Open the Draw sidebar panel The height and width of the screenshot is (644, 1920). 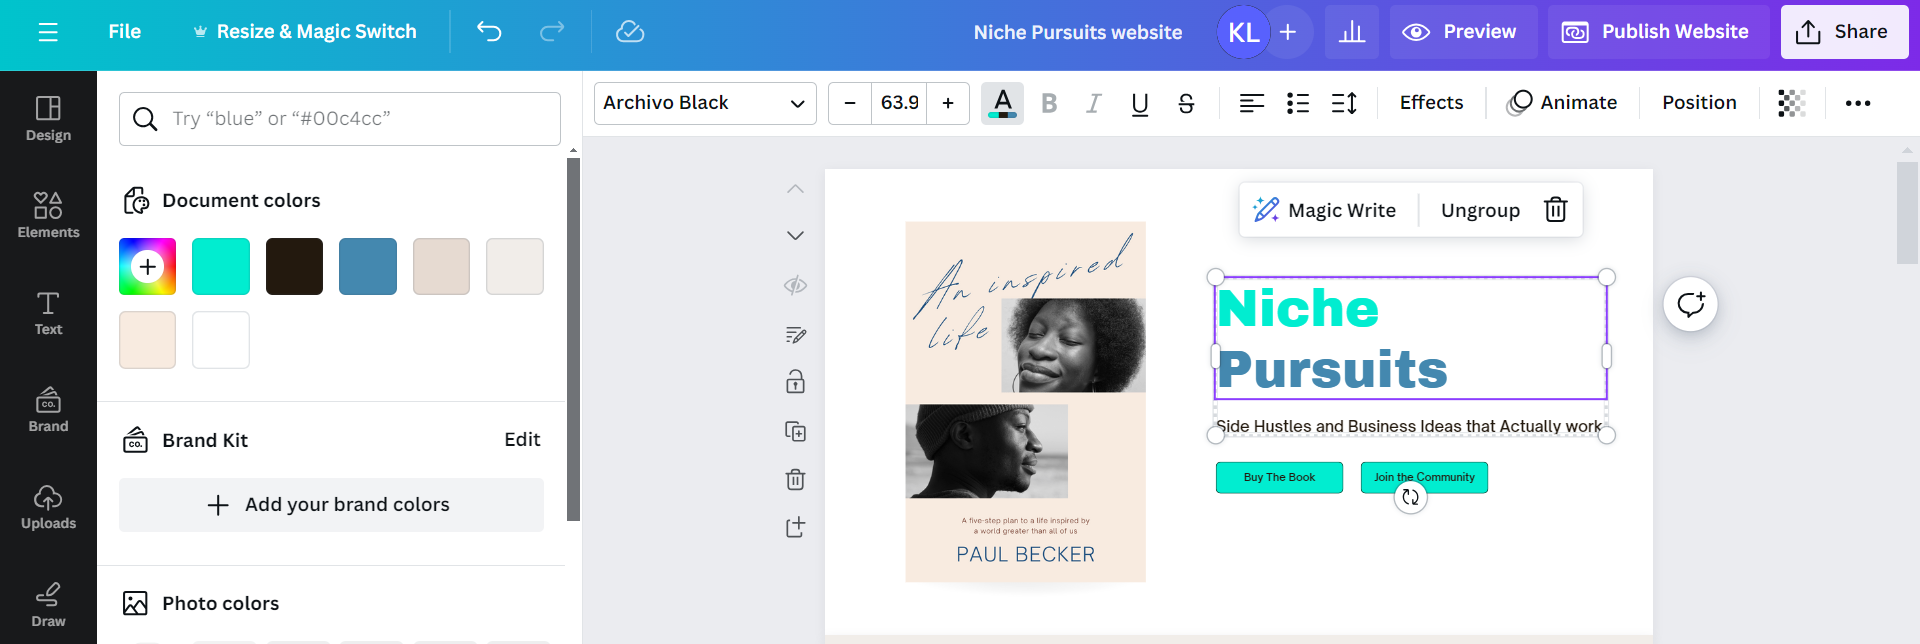click(x=48, y=604)
